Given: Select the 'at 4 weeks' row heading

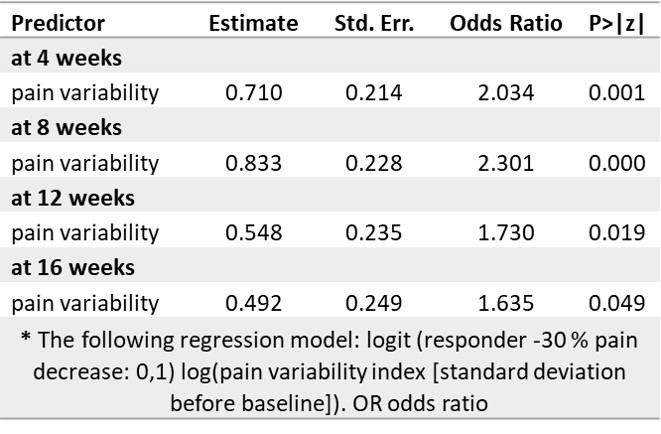Looking at the screenshot, I should tap(66, 58).
